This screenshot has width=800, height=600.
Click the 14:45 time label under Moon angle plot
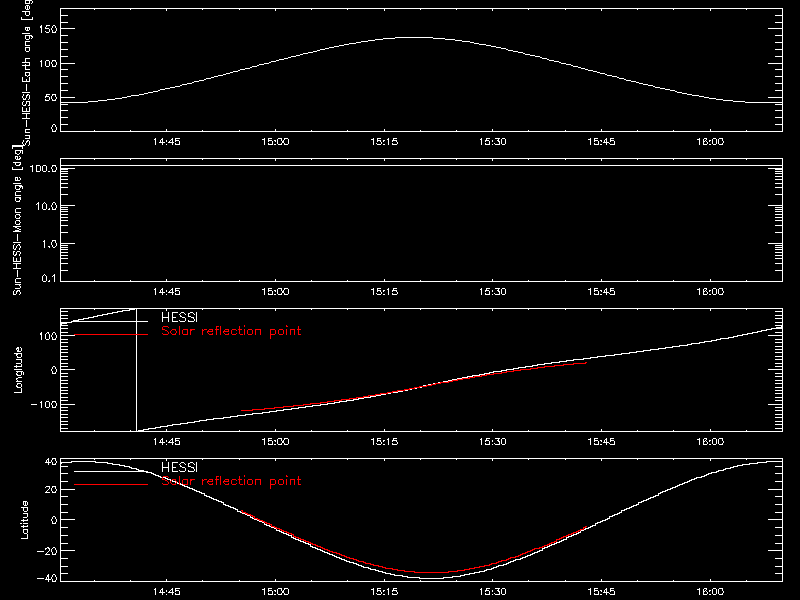[166, 291]
